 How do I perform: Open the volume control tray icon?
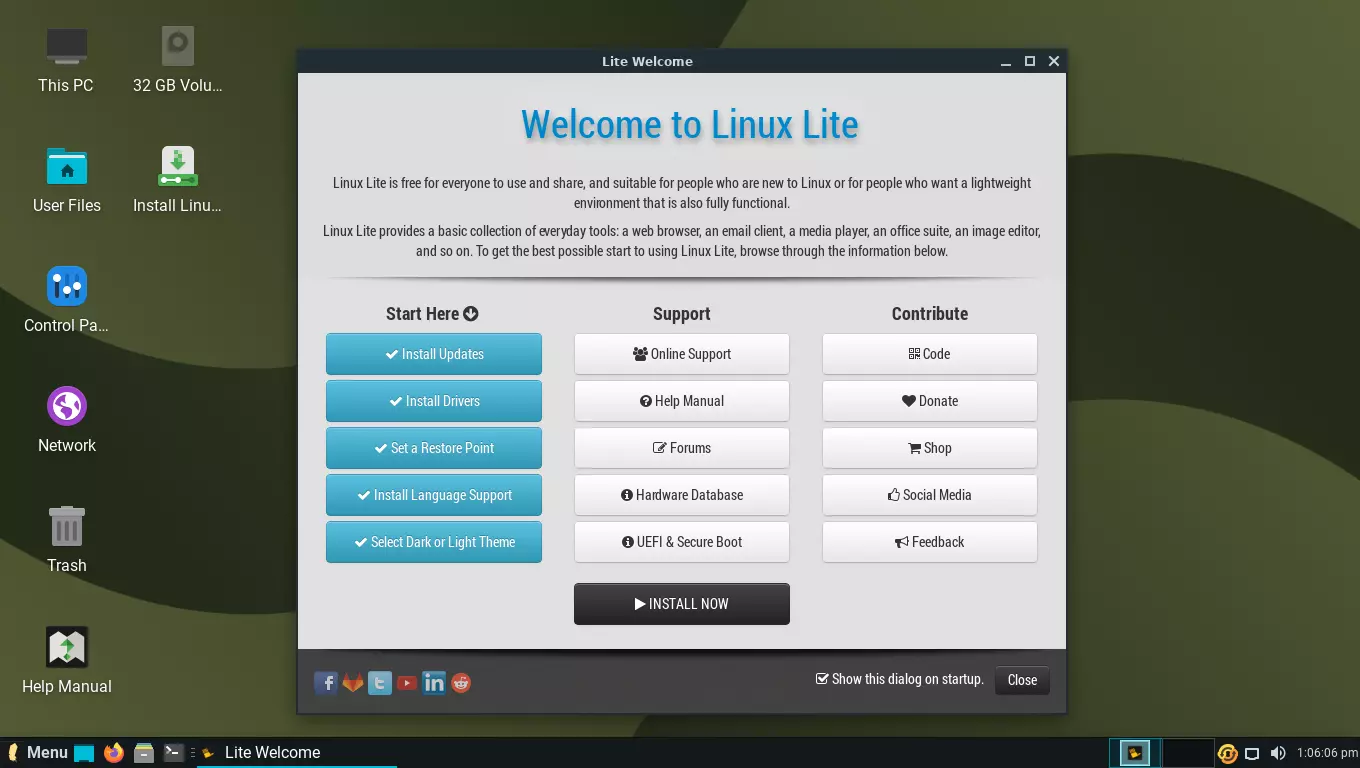1277,753
